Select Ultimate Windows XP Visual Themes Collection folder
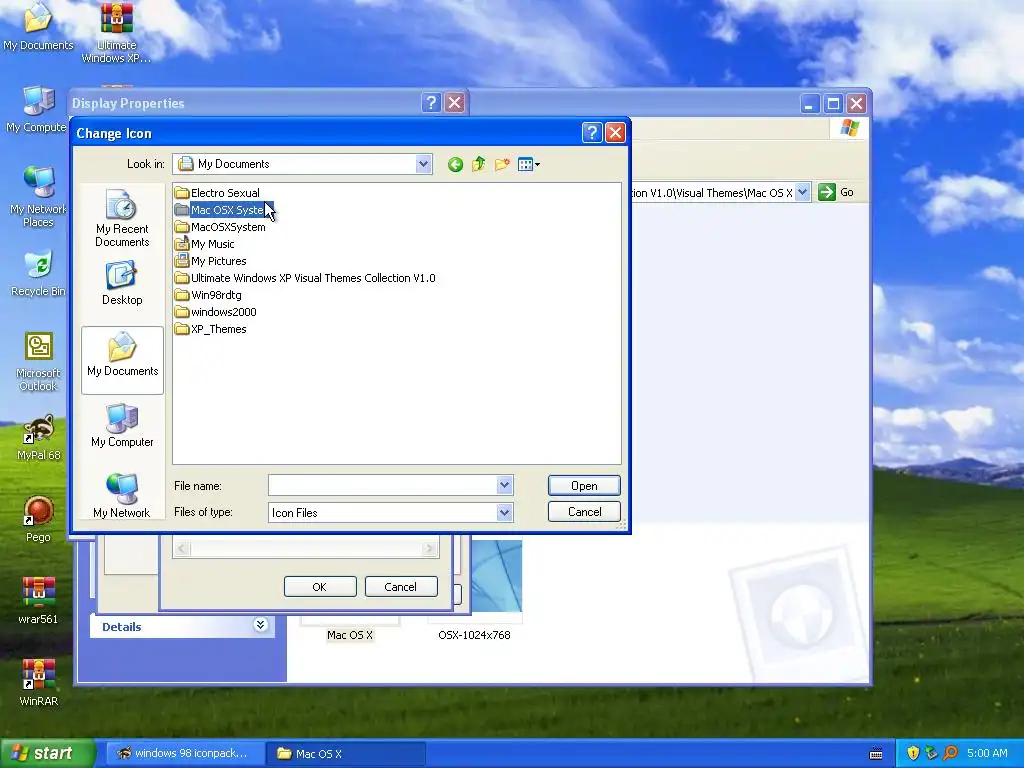 pyautogui.click(x=305, y=278)
